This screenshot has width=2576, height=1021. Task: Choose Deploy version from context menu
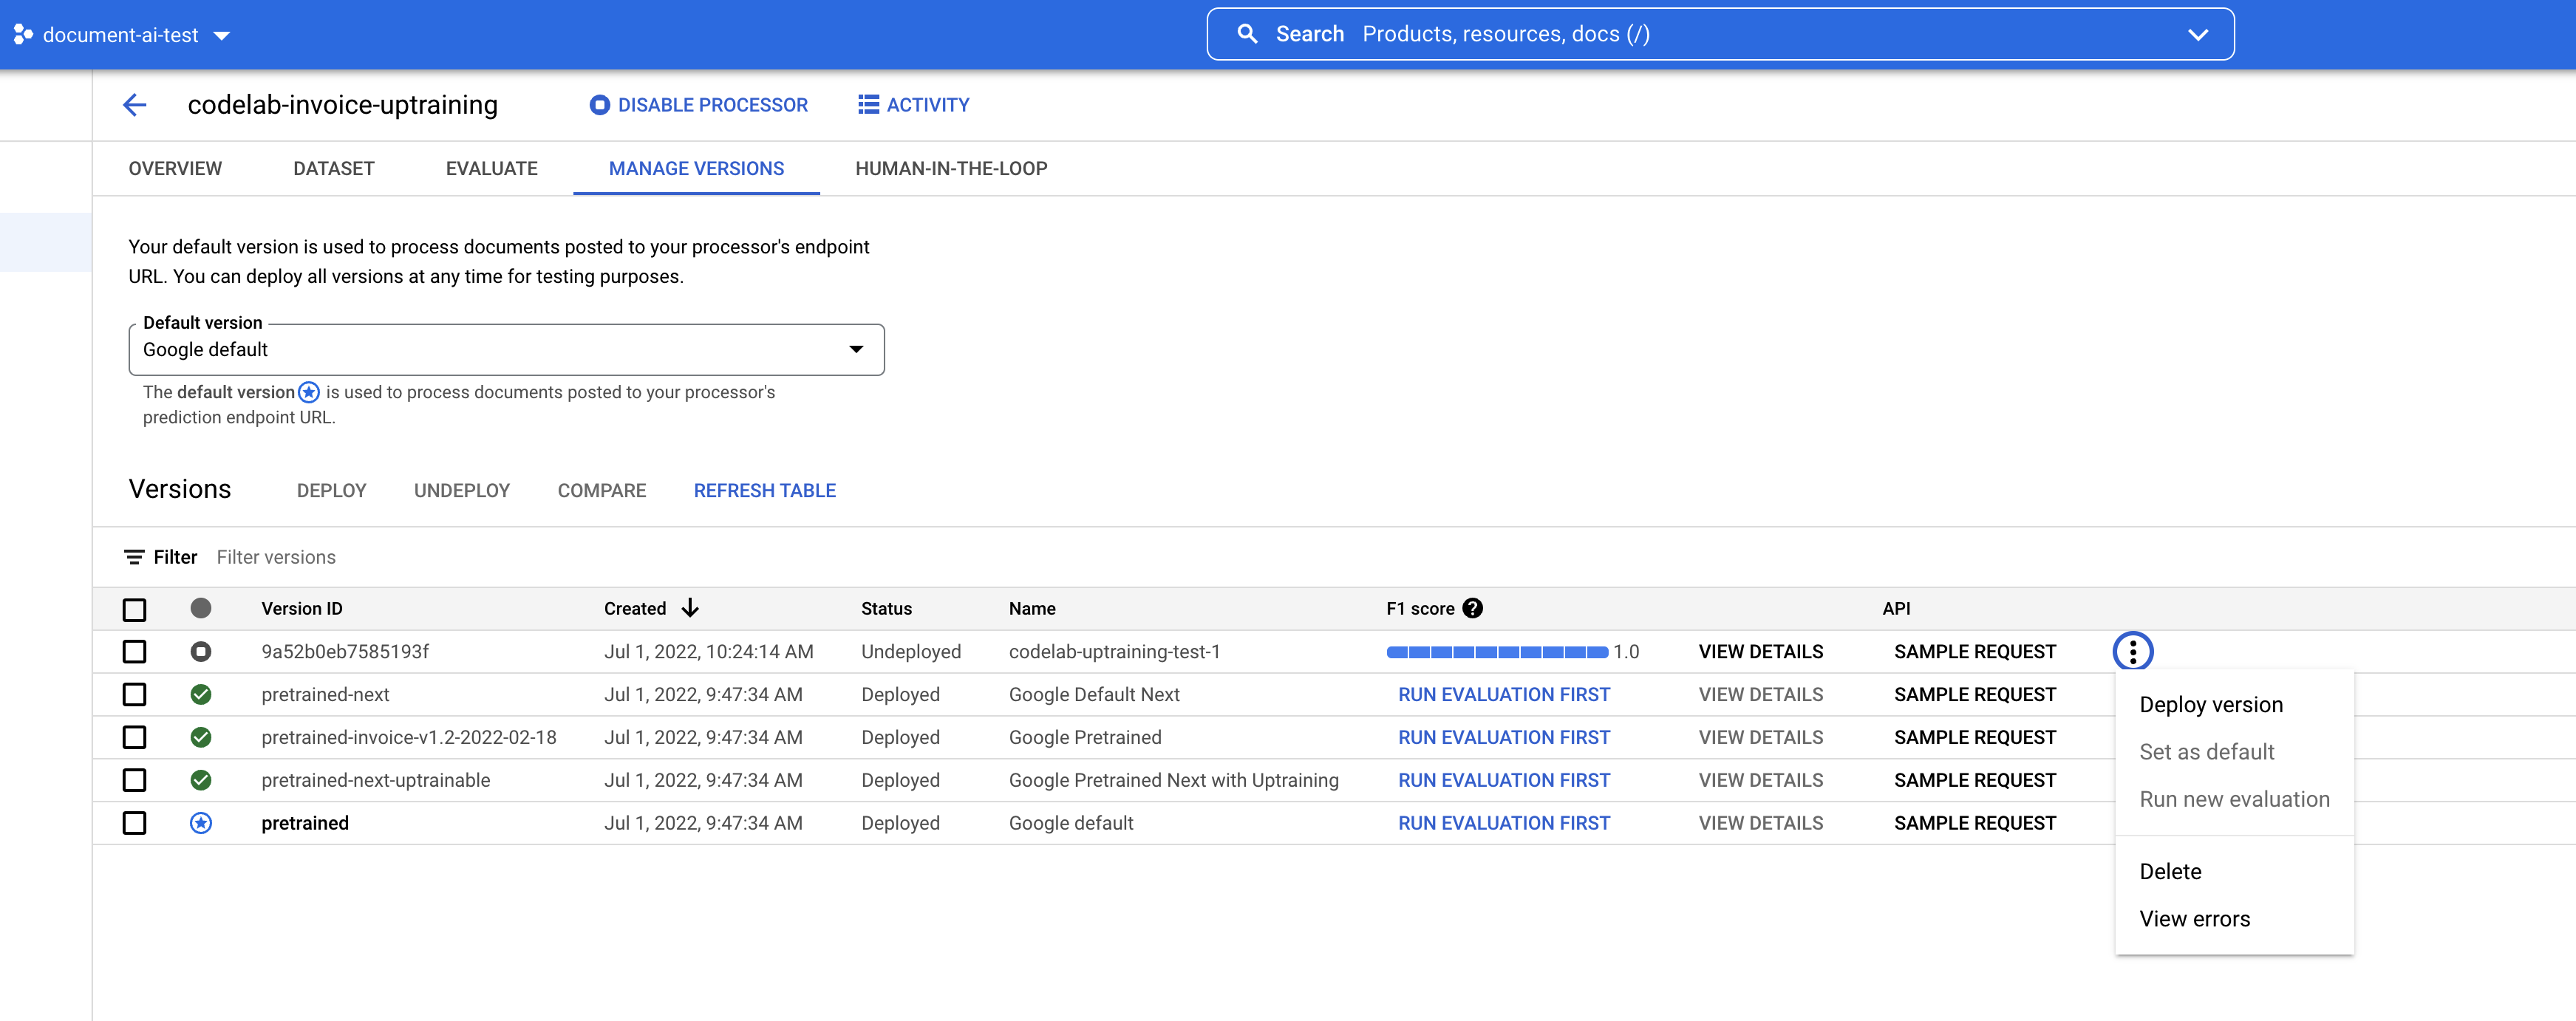(2210, 705)
